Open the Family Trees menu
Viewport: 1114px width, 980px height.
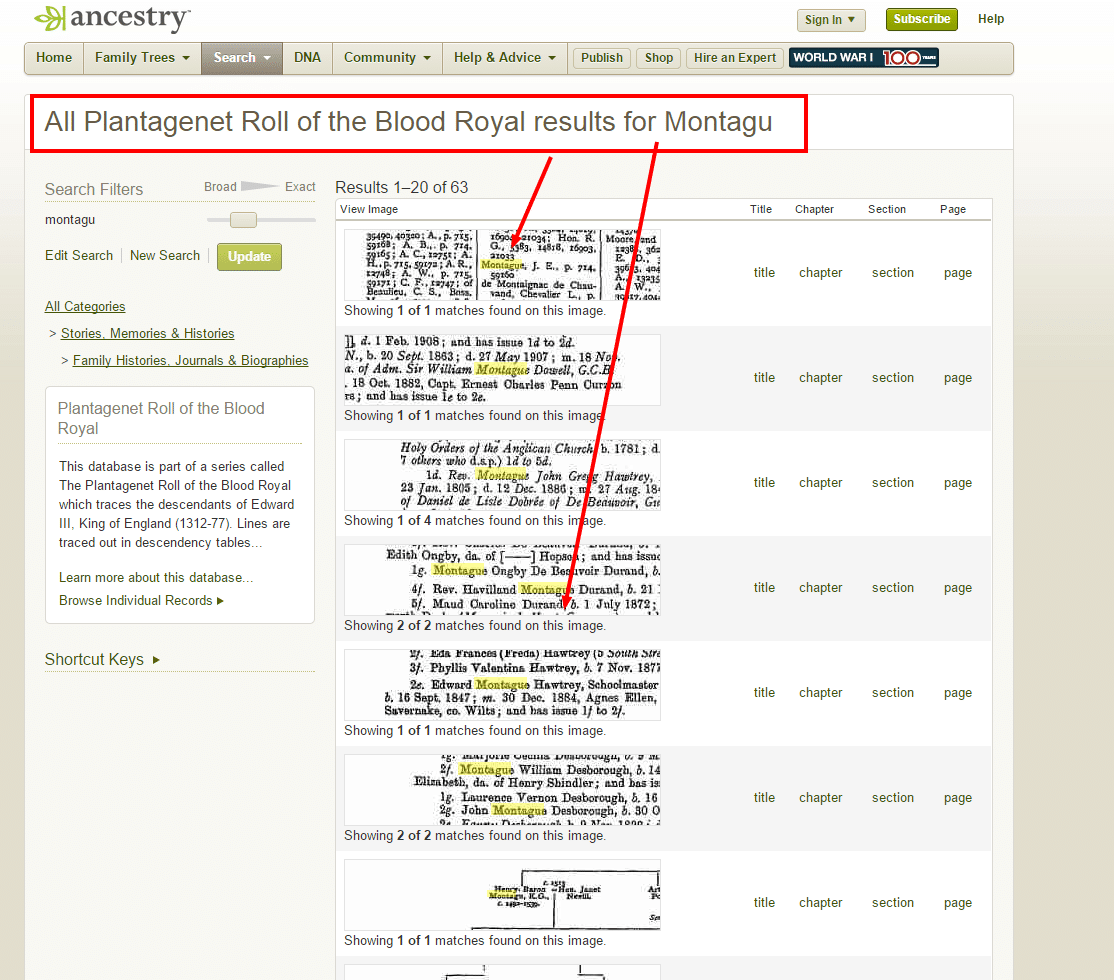(142, 58)
